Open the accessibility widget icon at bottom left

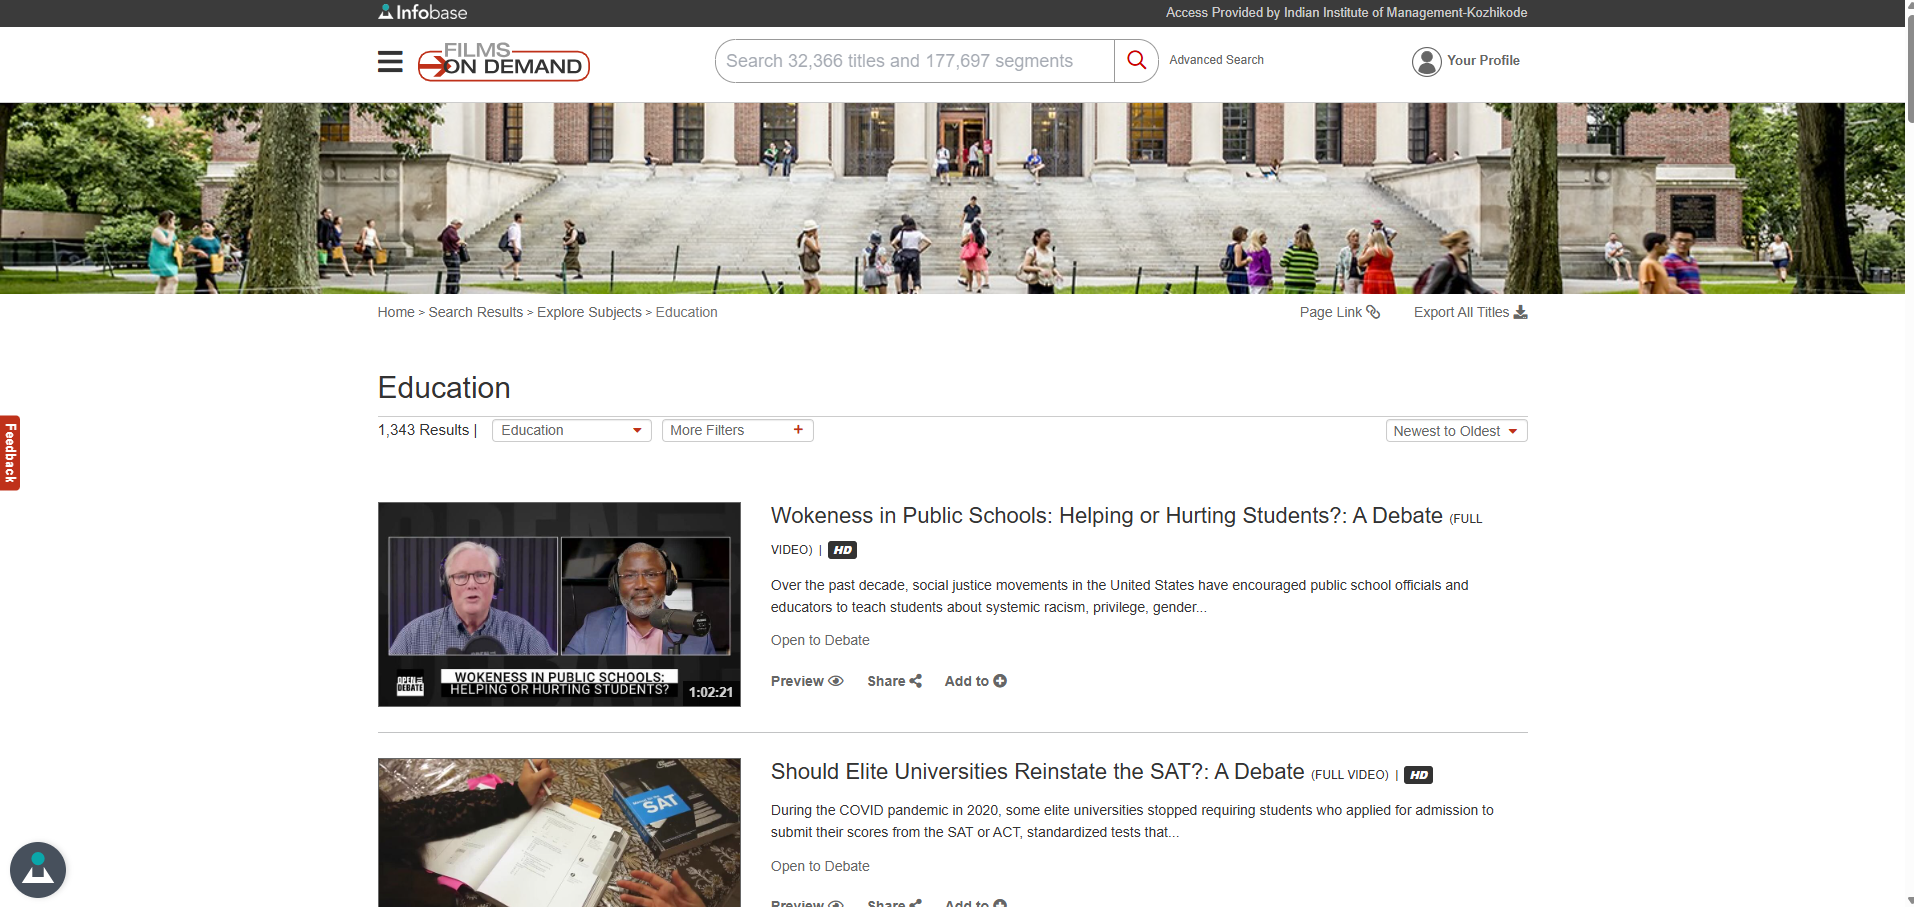pos(38,869)
